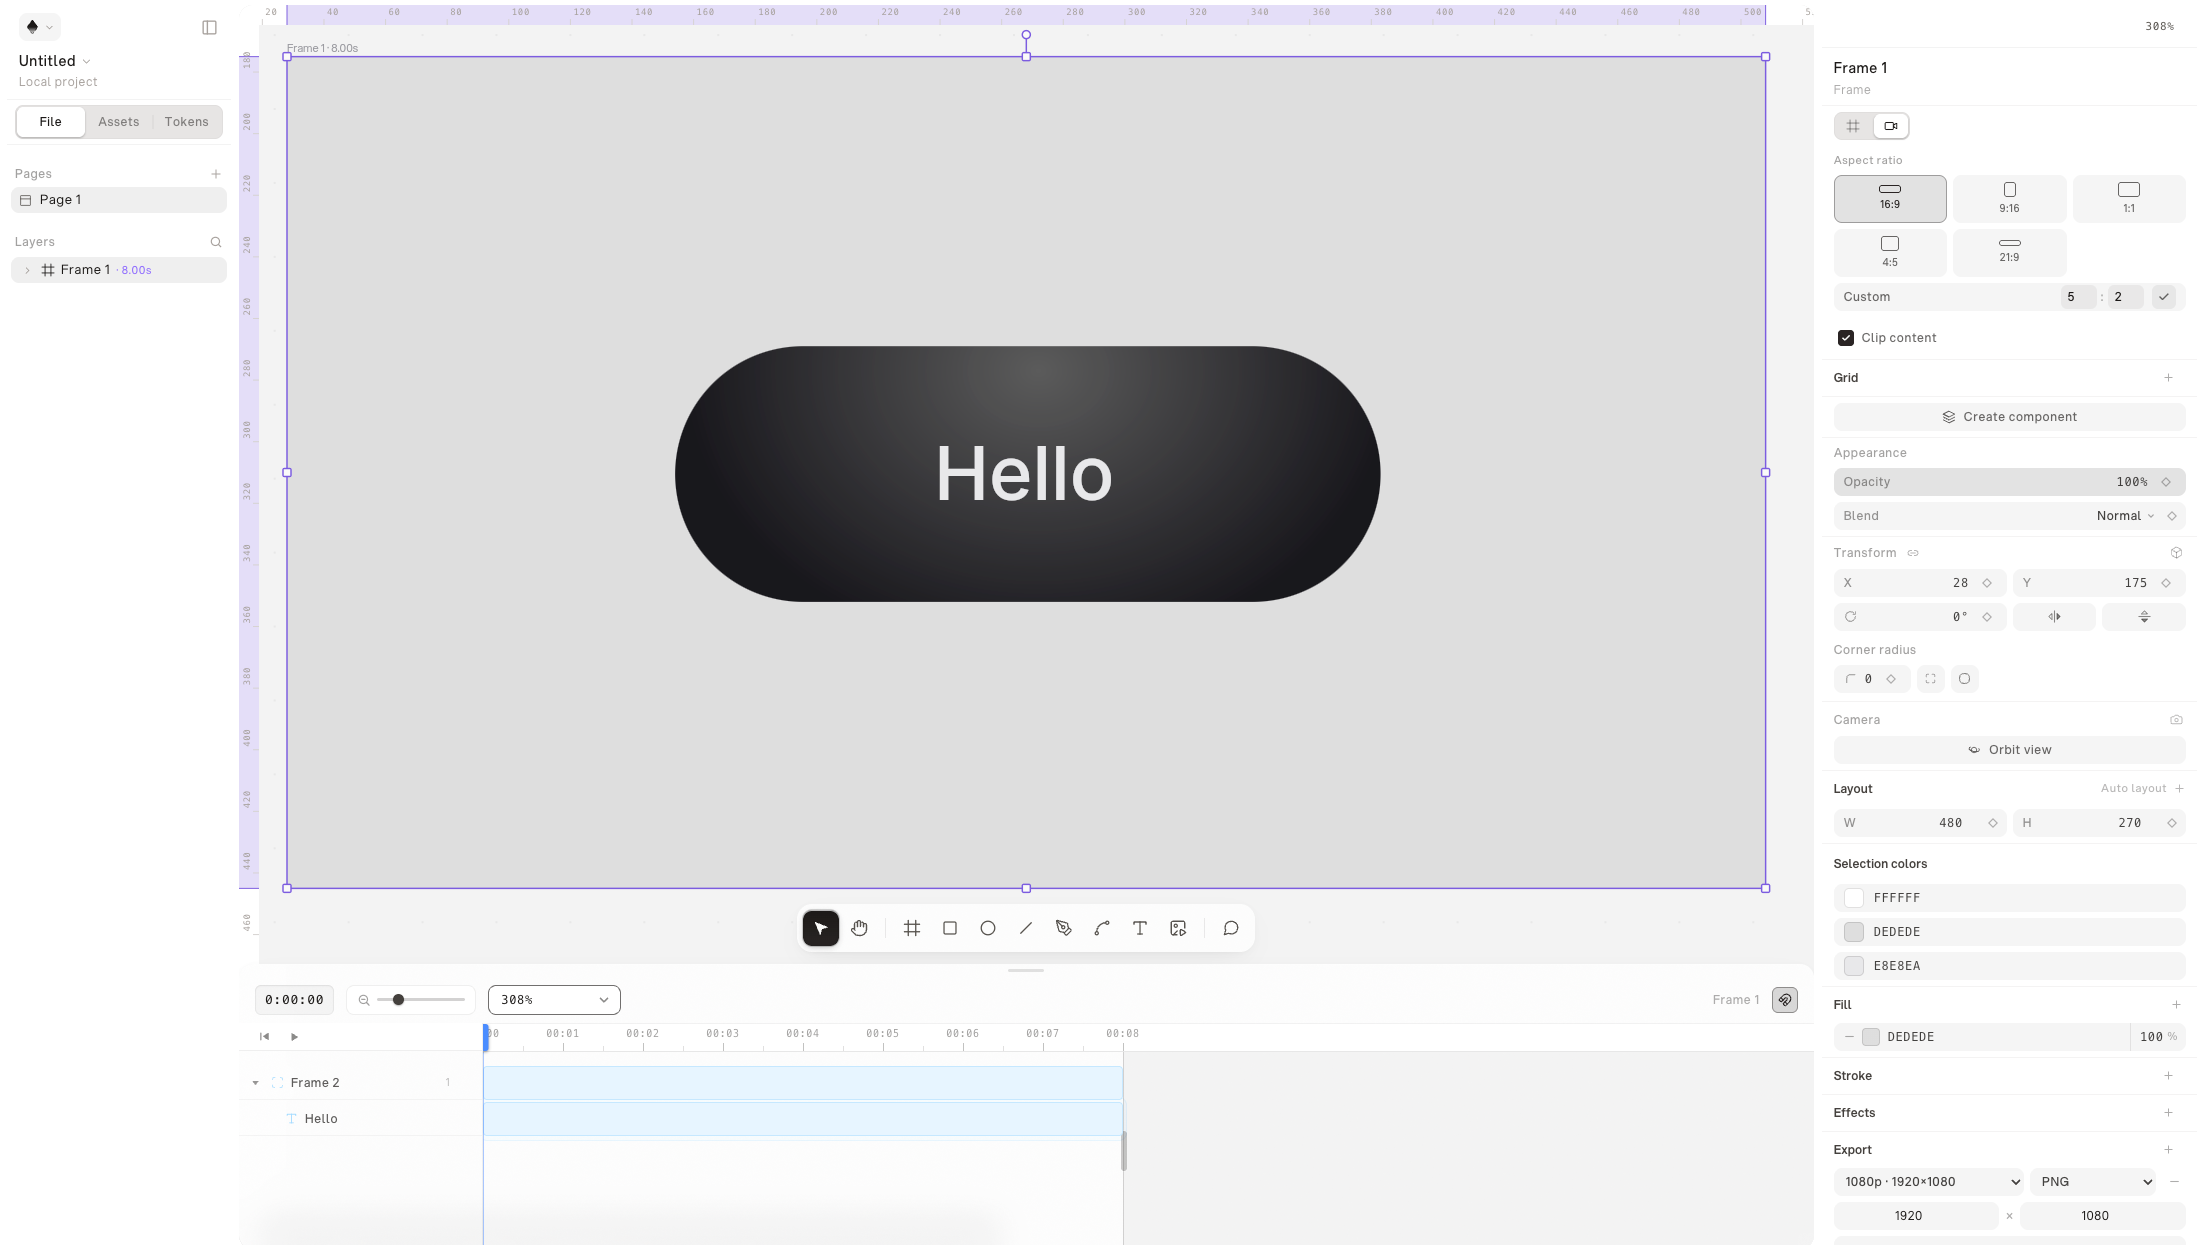The width and height of the screenshot is (2197, 1245).
Task: Jump to timeline start button
Action: [x=264, y=1037]
